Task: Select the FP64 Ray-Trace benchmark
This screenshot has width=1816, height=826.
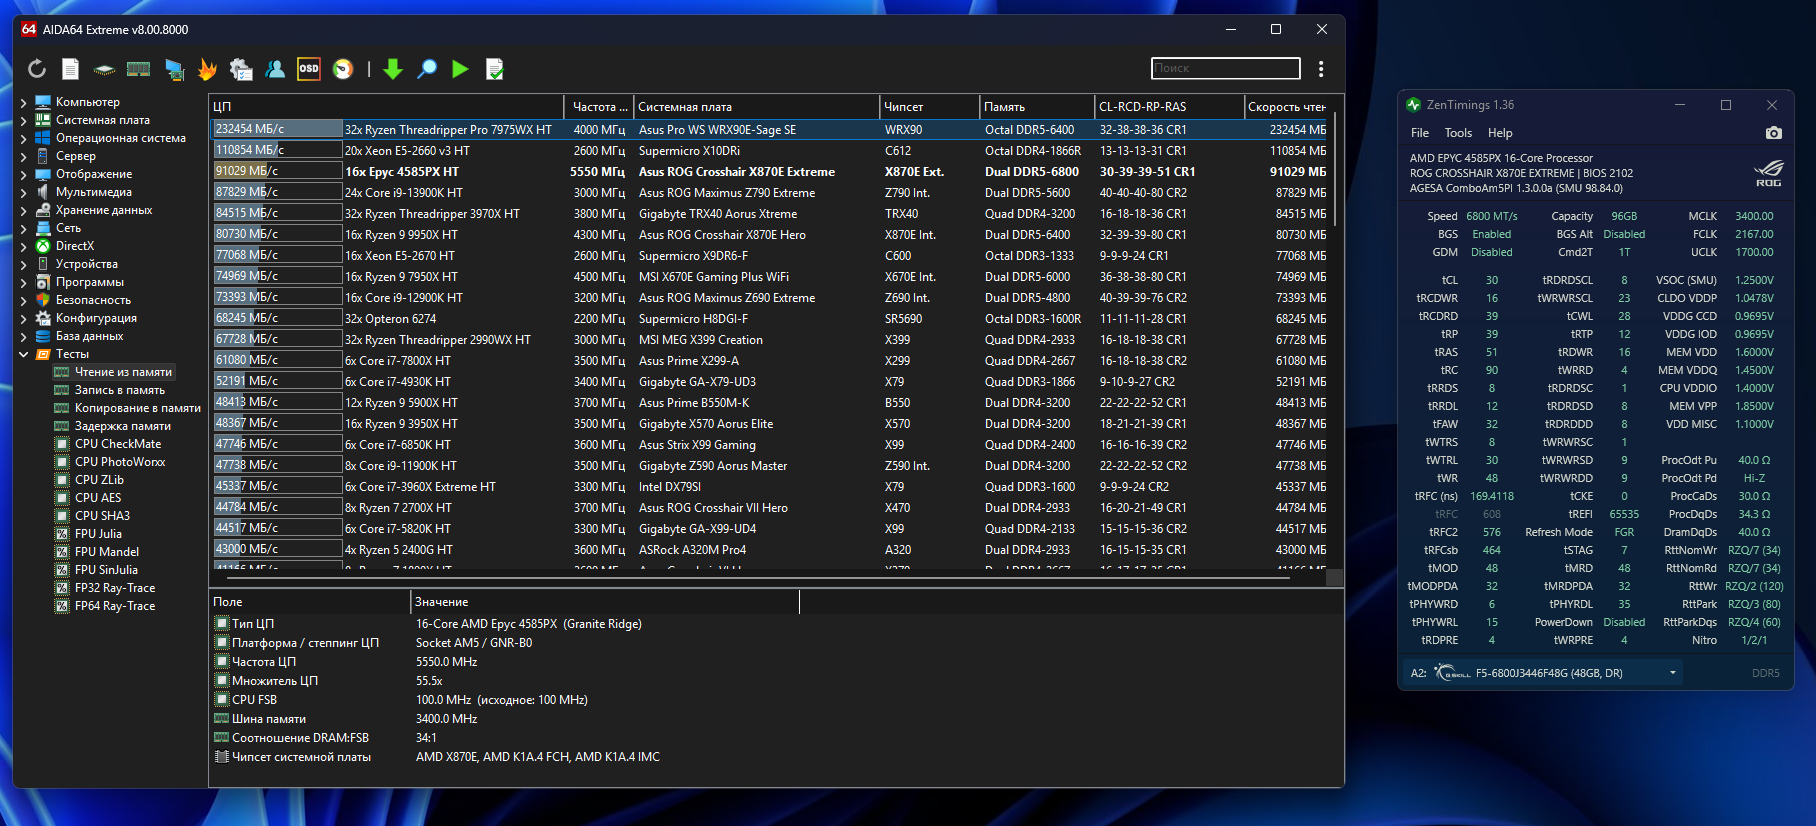Action: (x=114, y=606)
